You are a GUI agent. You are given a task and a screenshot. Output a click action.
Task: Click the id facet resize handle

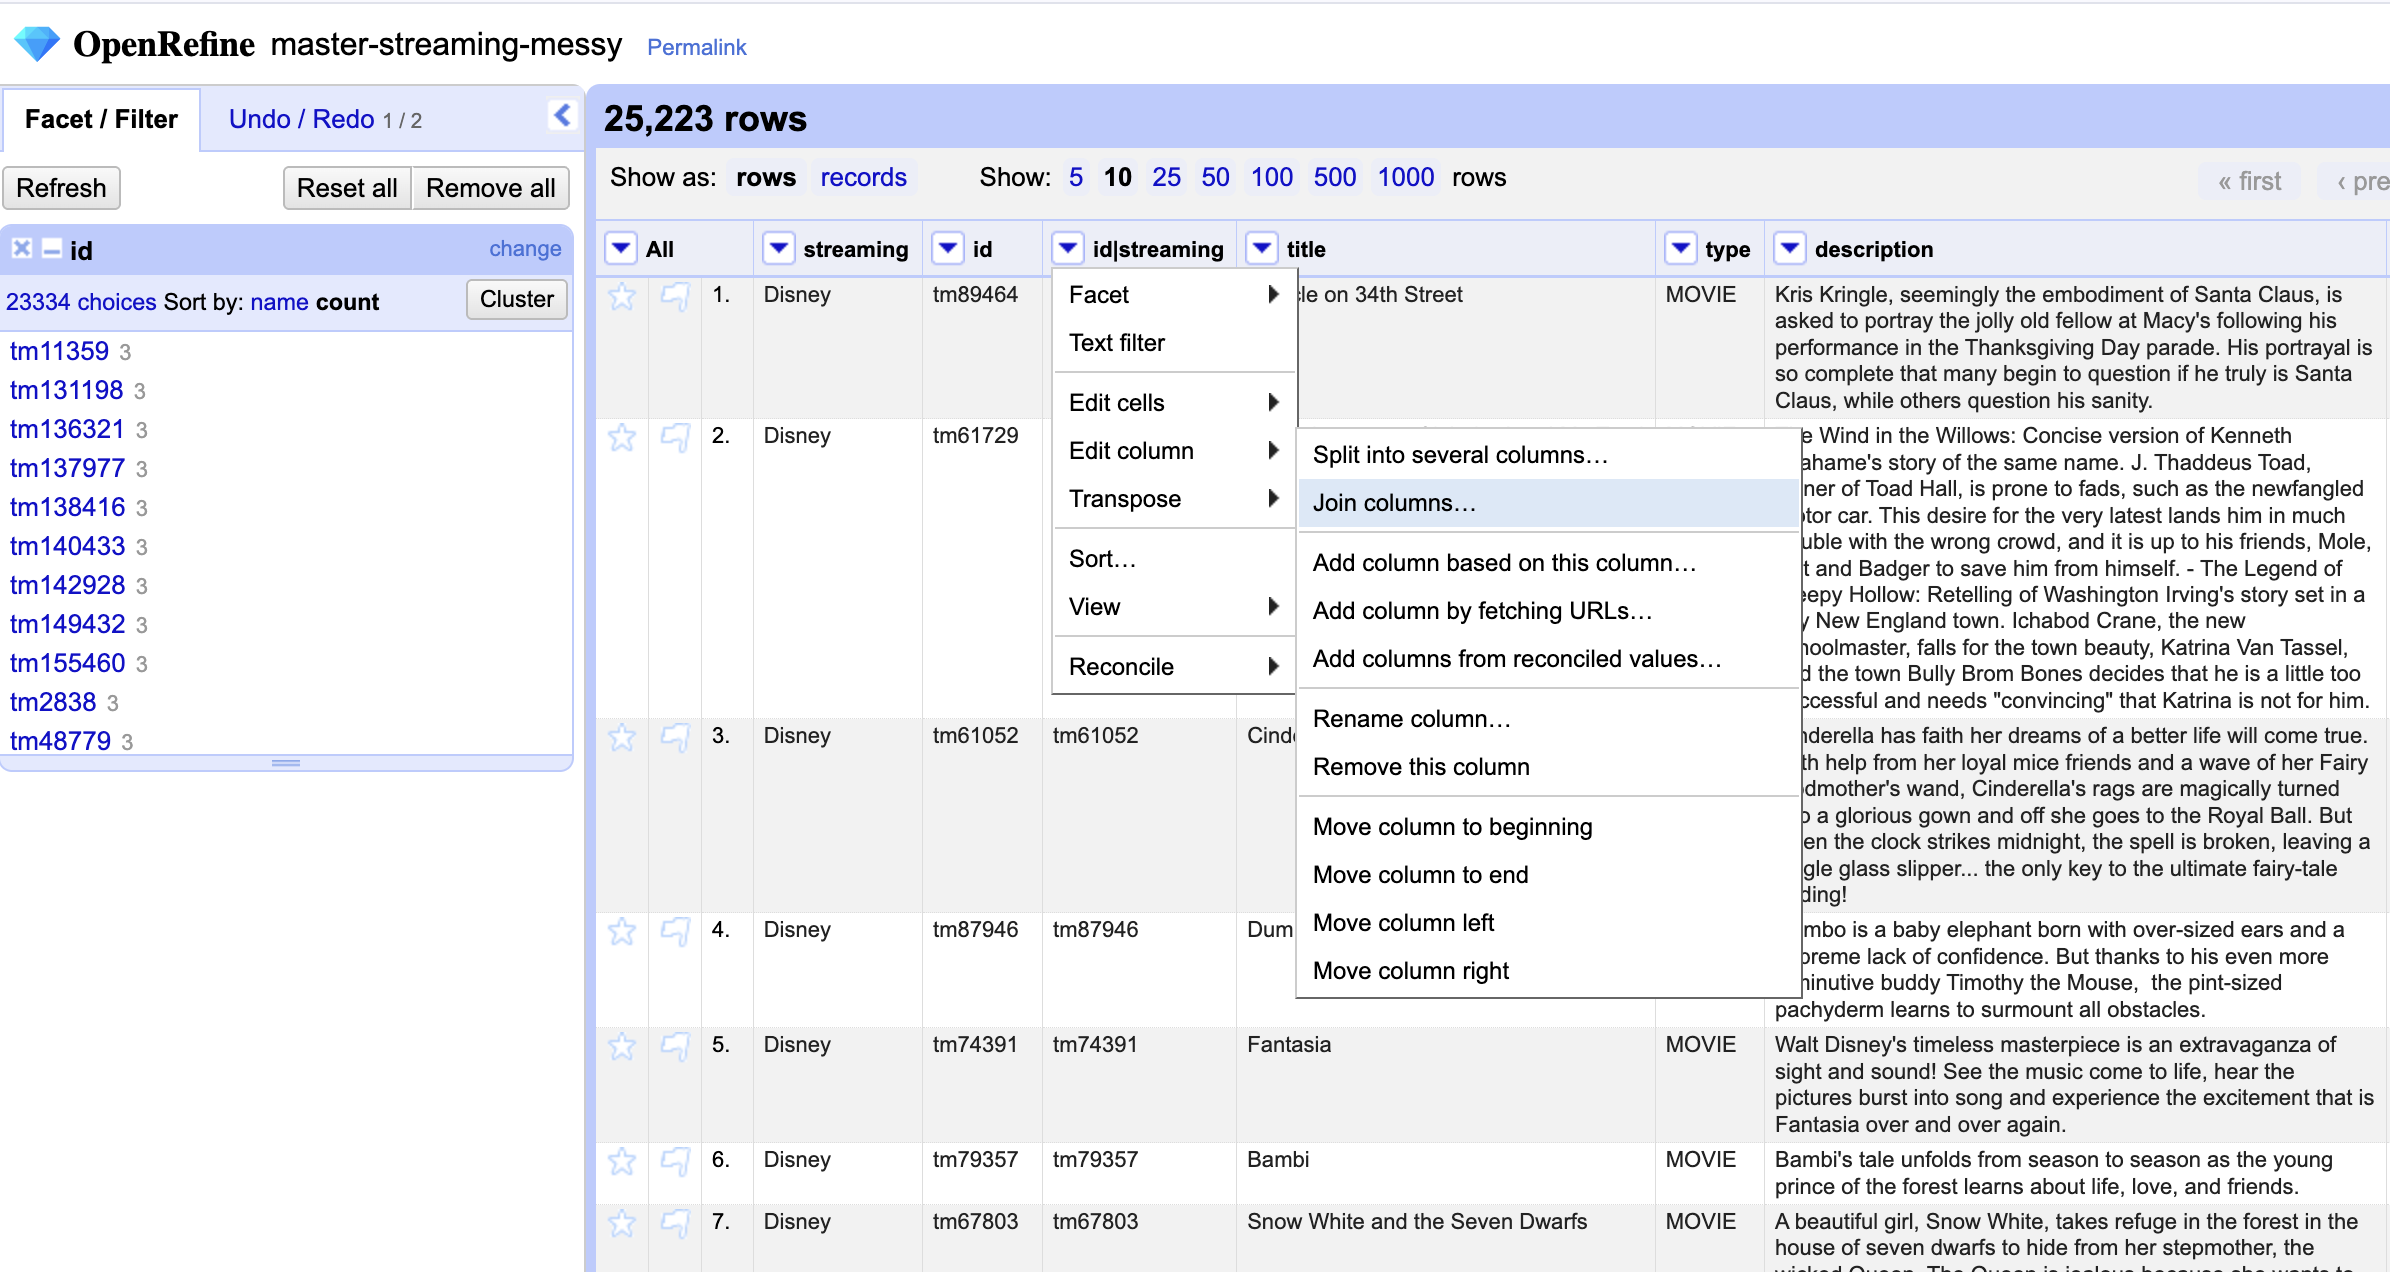click(286, 763)
